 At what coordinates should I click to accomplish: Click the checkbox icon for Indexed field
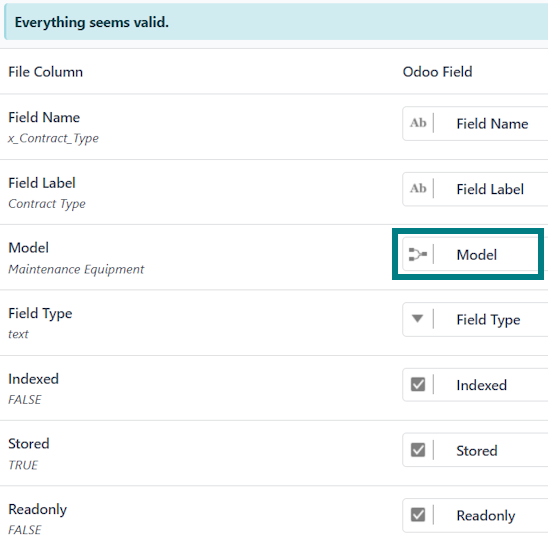pyautogui.click(x=418, y=385)
